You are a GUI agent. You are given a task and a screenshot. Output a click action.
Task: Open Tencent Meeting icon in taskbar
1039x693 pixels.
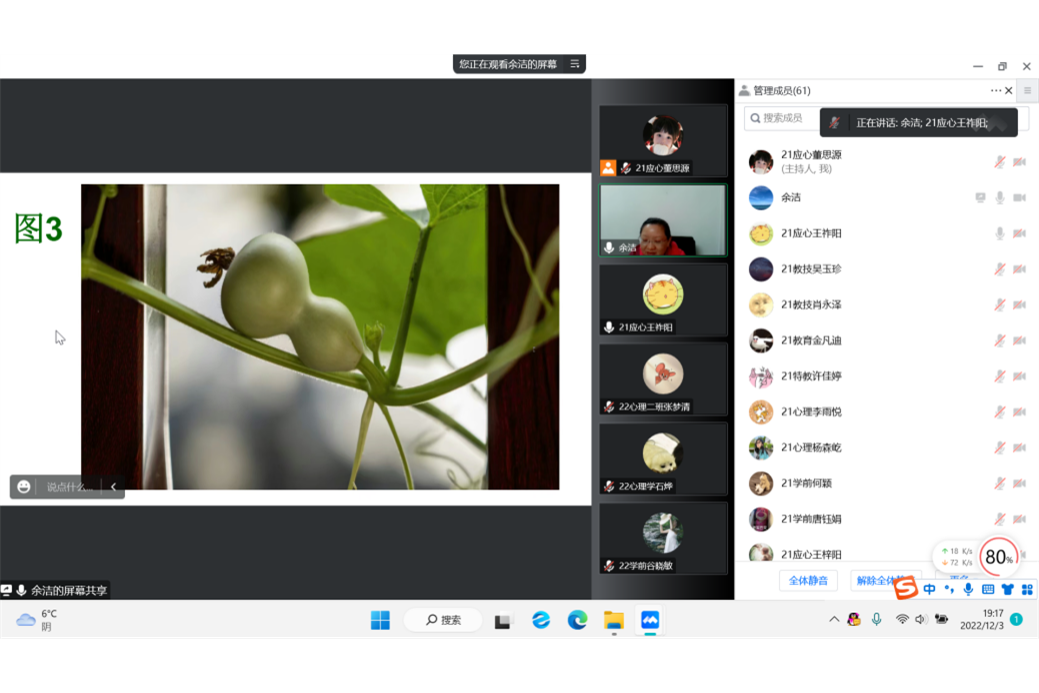tap(650, 620)
